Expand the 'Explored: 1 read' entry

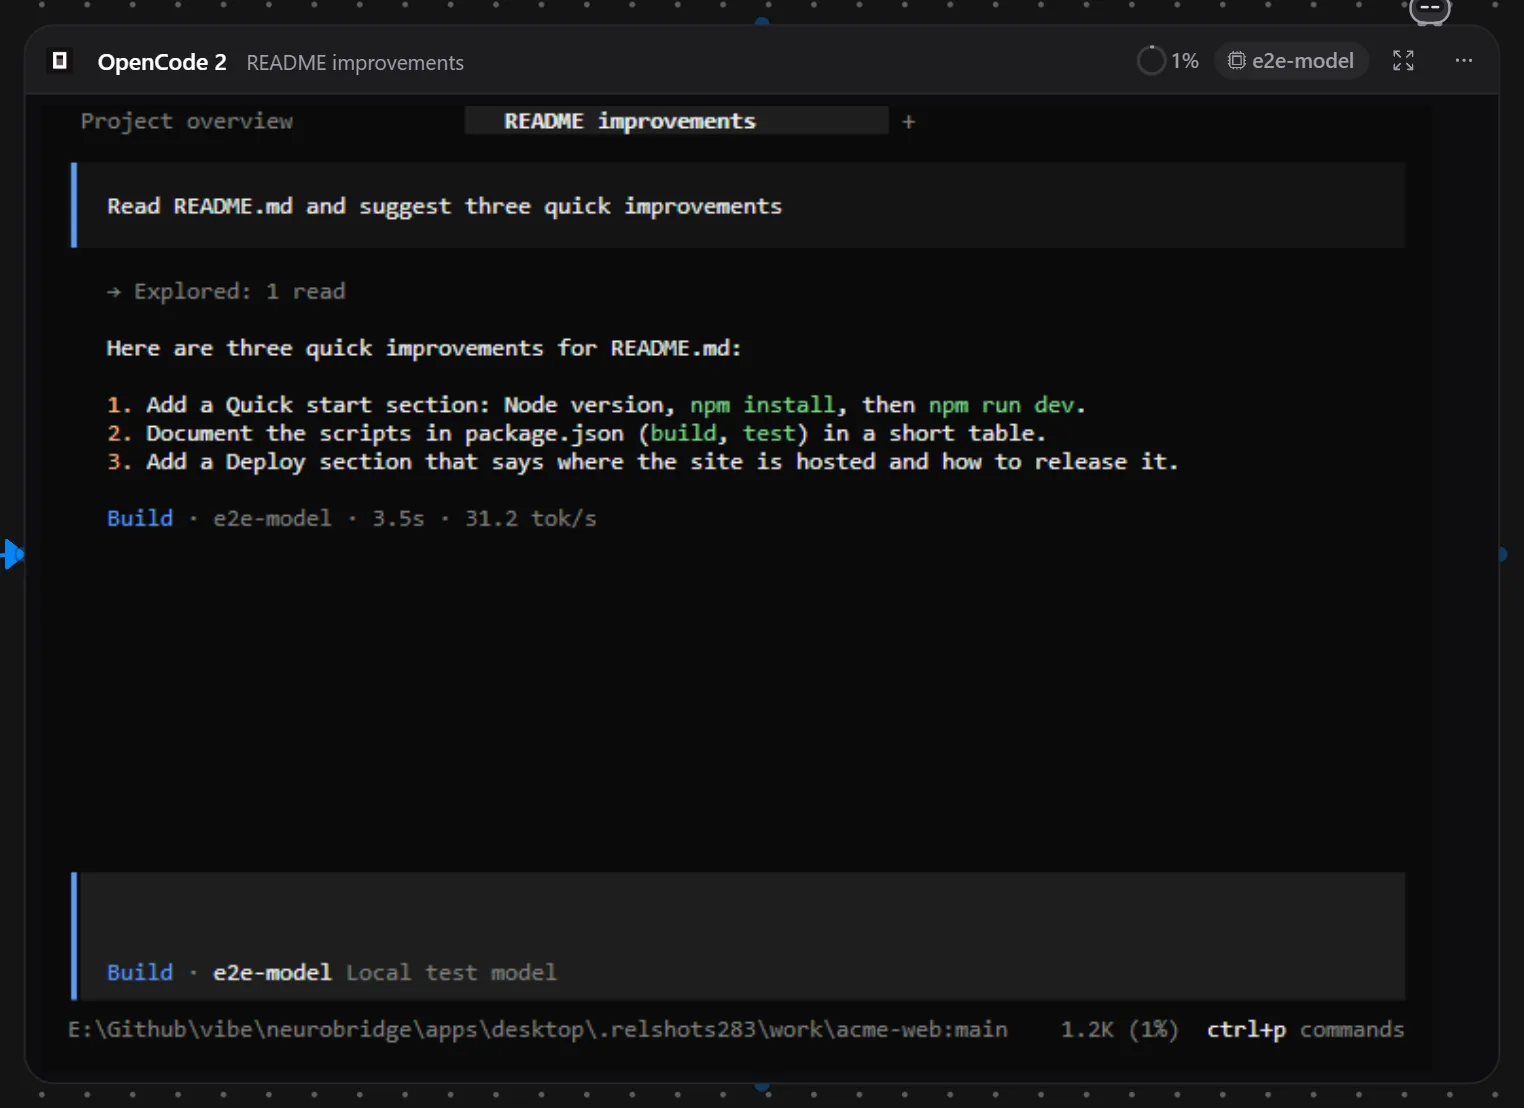tap(226, 291)
